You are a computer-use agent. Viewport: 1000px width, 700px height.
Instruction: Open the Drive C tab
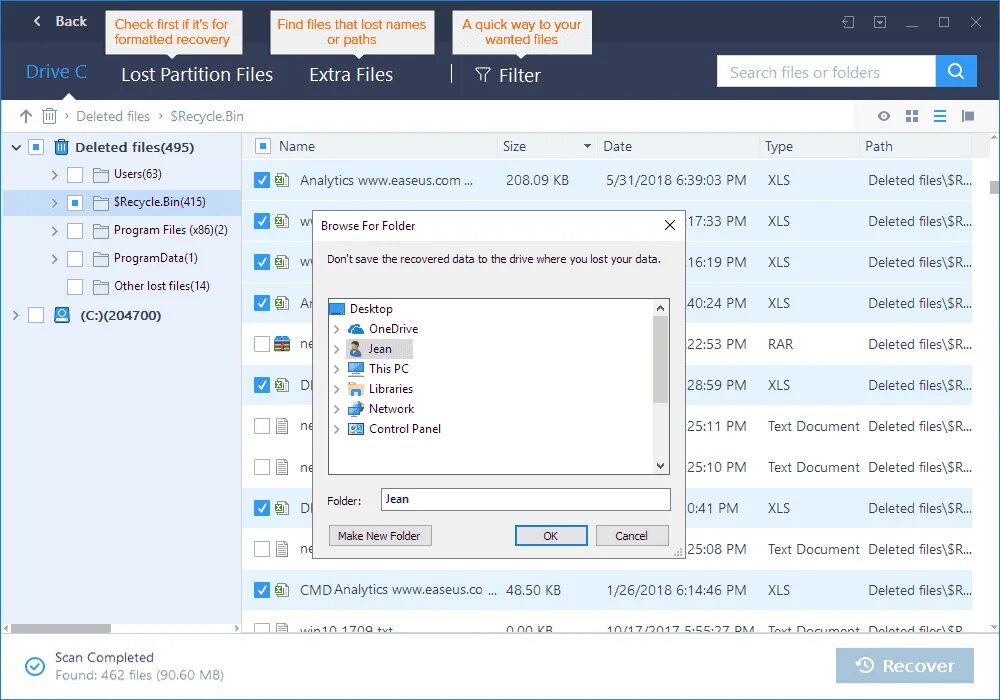(56, 72)
